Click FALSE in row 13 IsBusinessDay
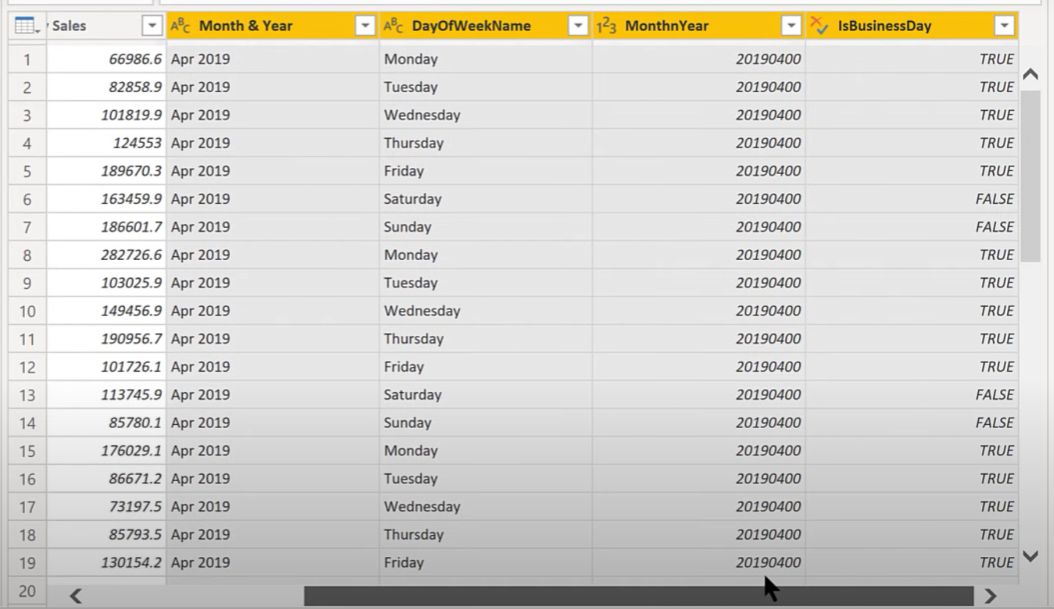Image resolution: width=1054 pixels, height=609 pixels. tap(995, 395)
